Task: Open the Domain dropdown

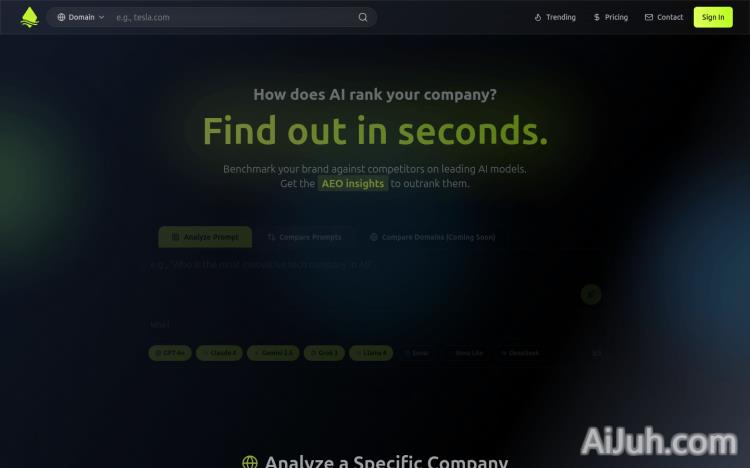Action: pos(81,17)
